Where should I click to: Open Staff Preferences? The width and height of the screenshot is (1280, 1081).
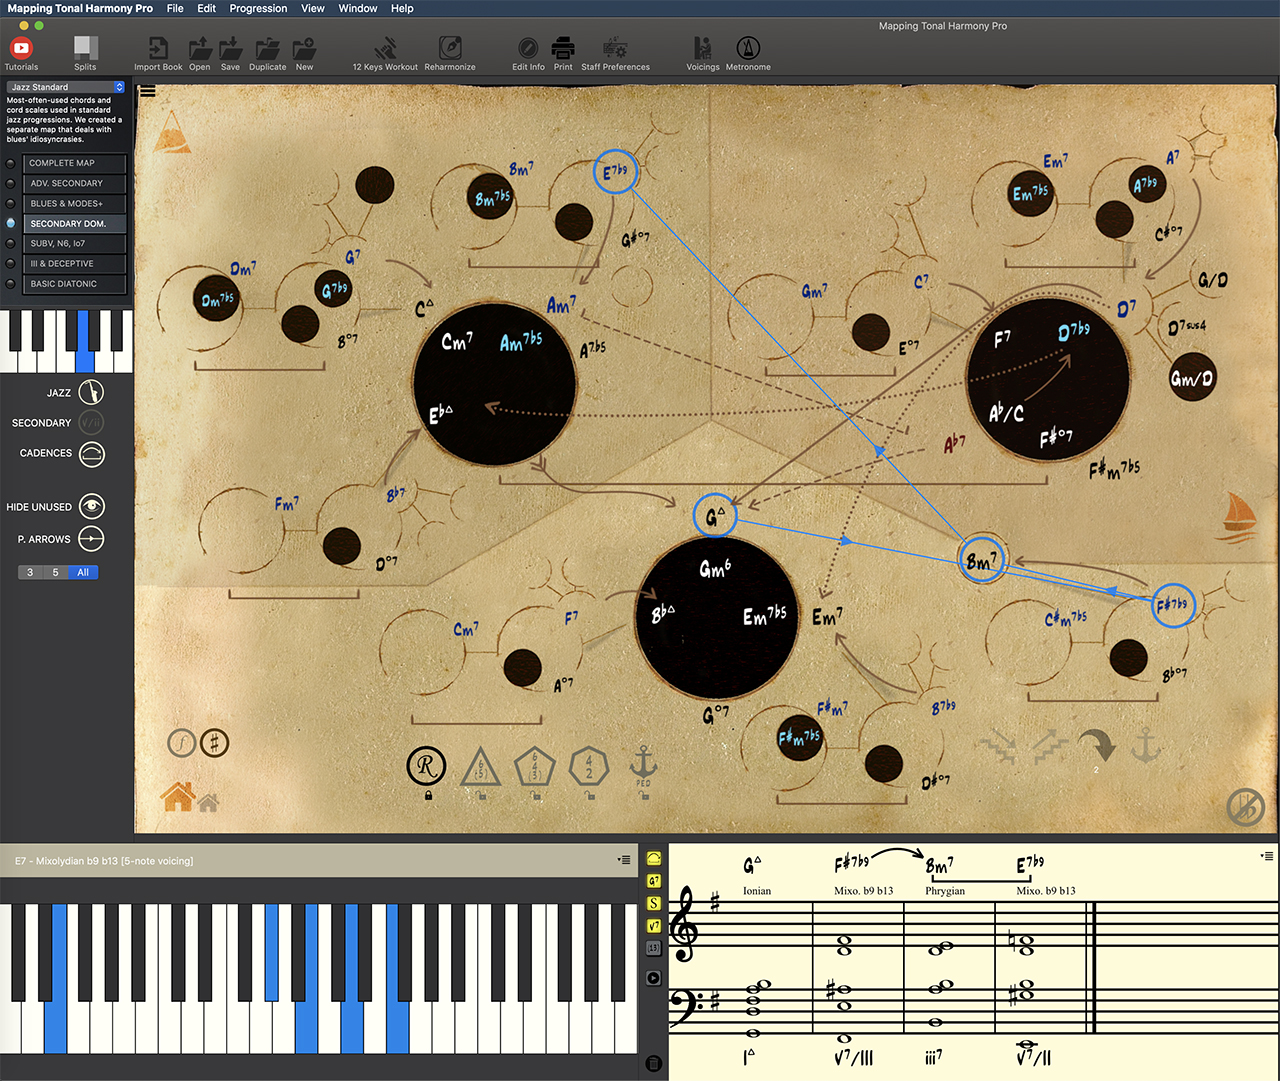(x=615, y=47)
